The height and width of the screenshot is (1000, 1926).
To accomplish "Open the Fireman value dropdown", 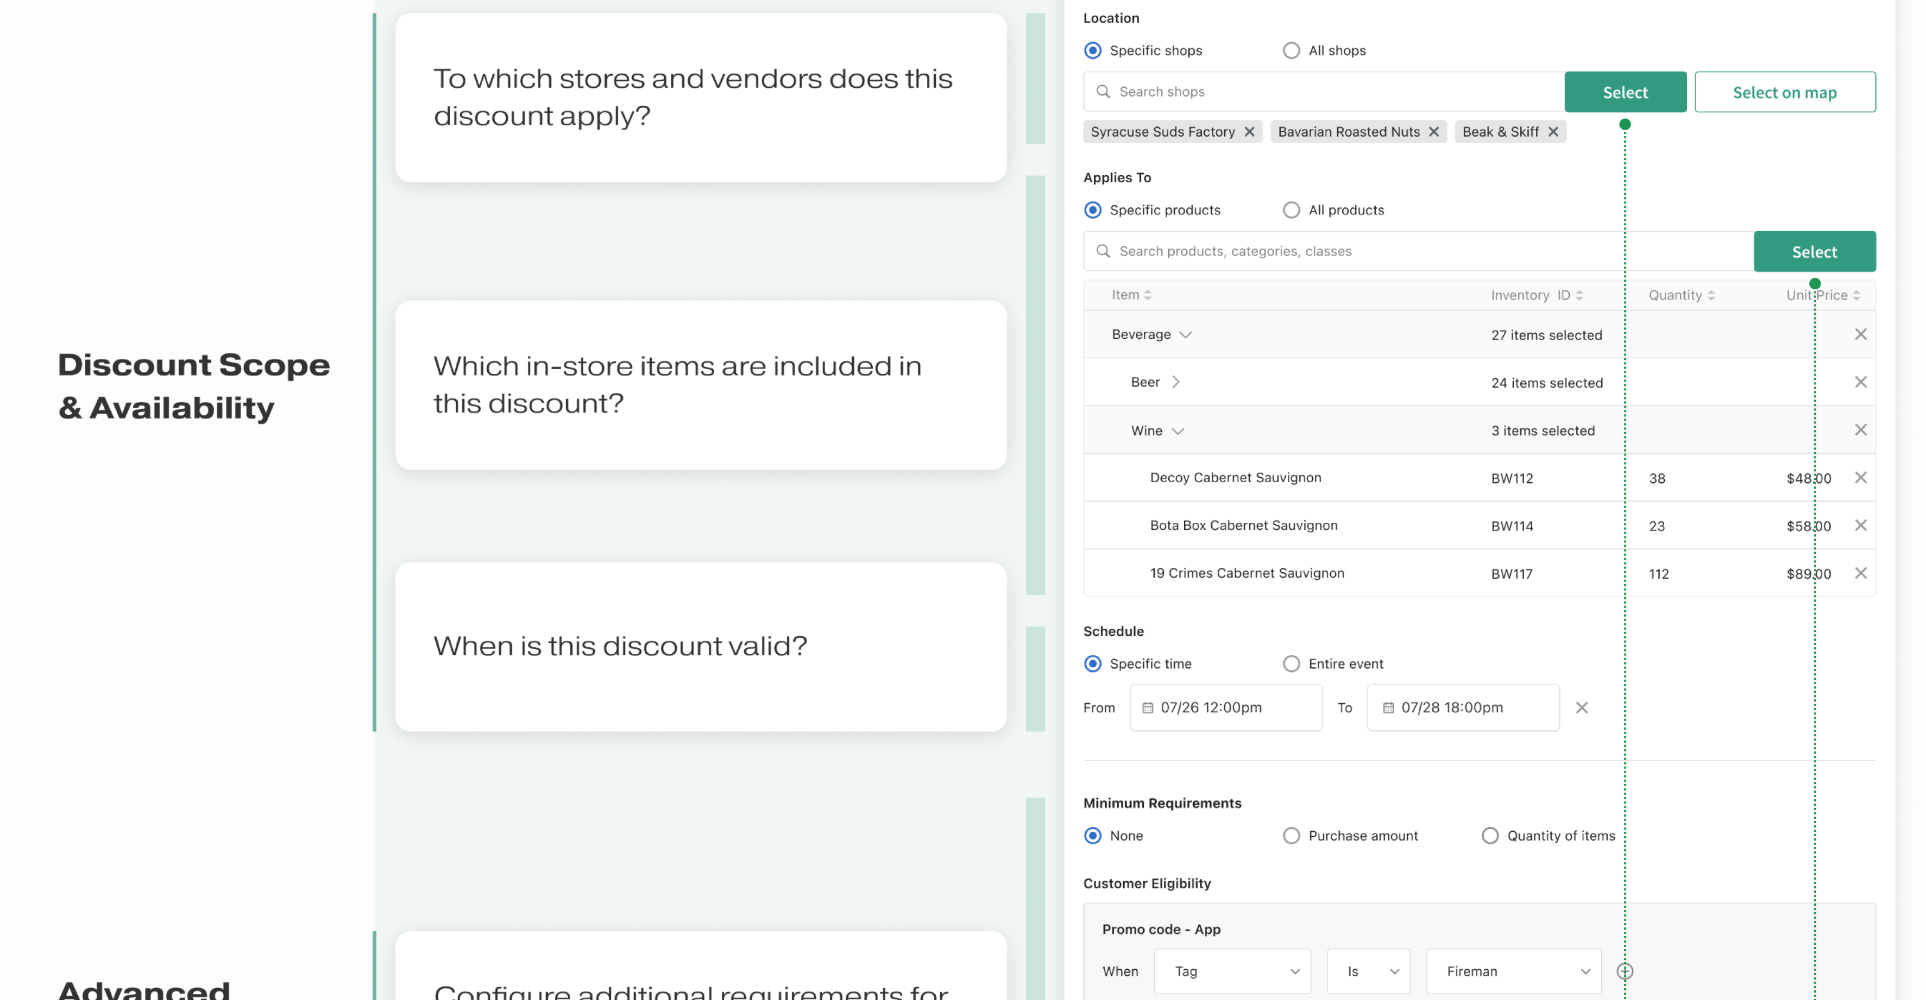I will point(1514,971).
